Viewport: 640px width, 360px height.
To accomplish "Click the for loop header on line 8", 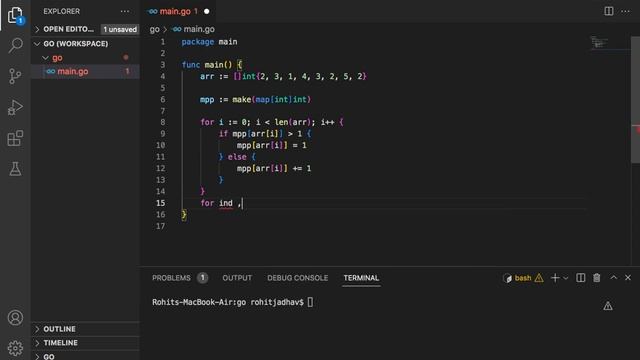I will [x=272, y=122].
